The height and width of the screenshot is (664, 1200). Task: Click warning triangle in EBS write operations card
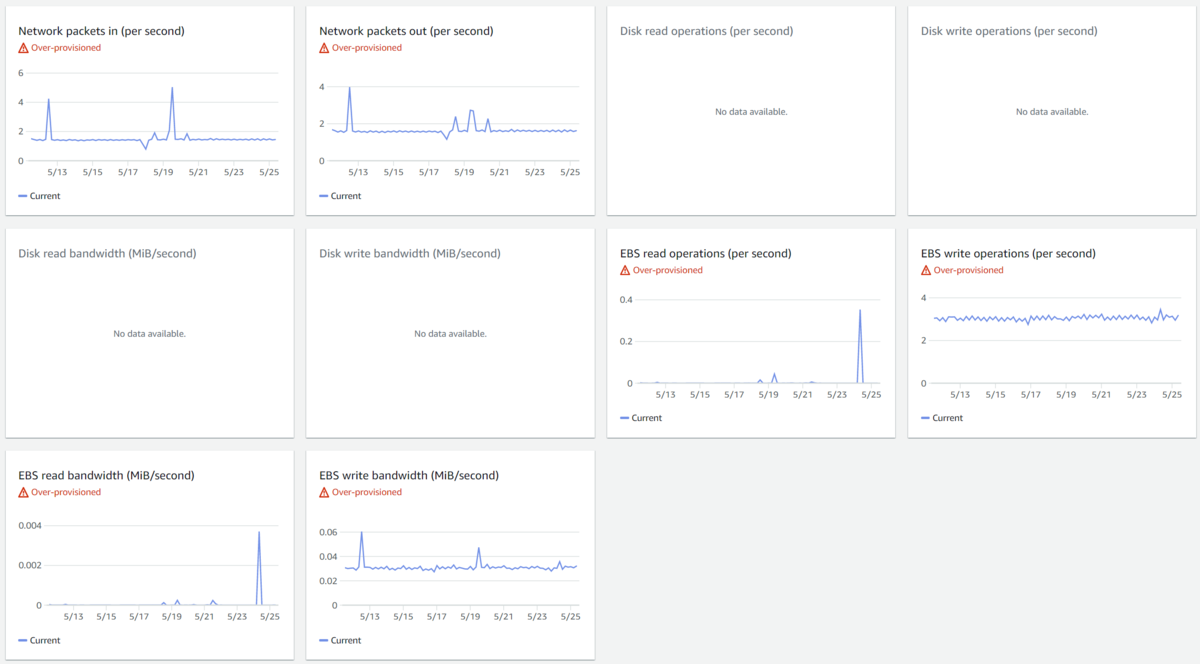(926, 270)
